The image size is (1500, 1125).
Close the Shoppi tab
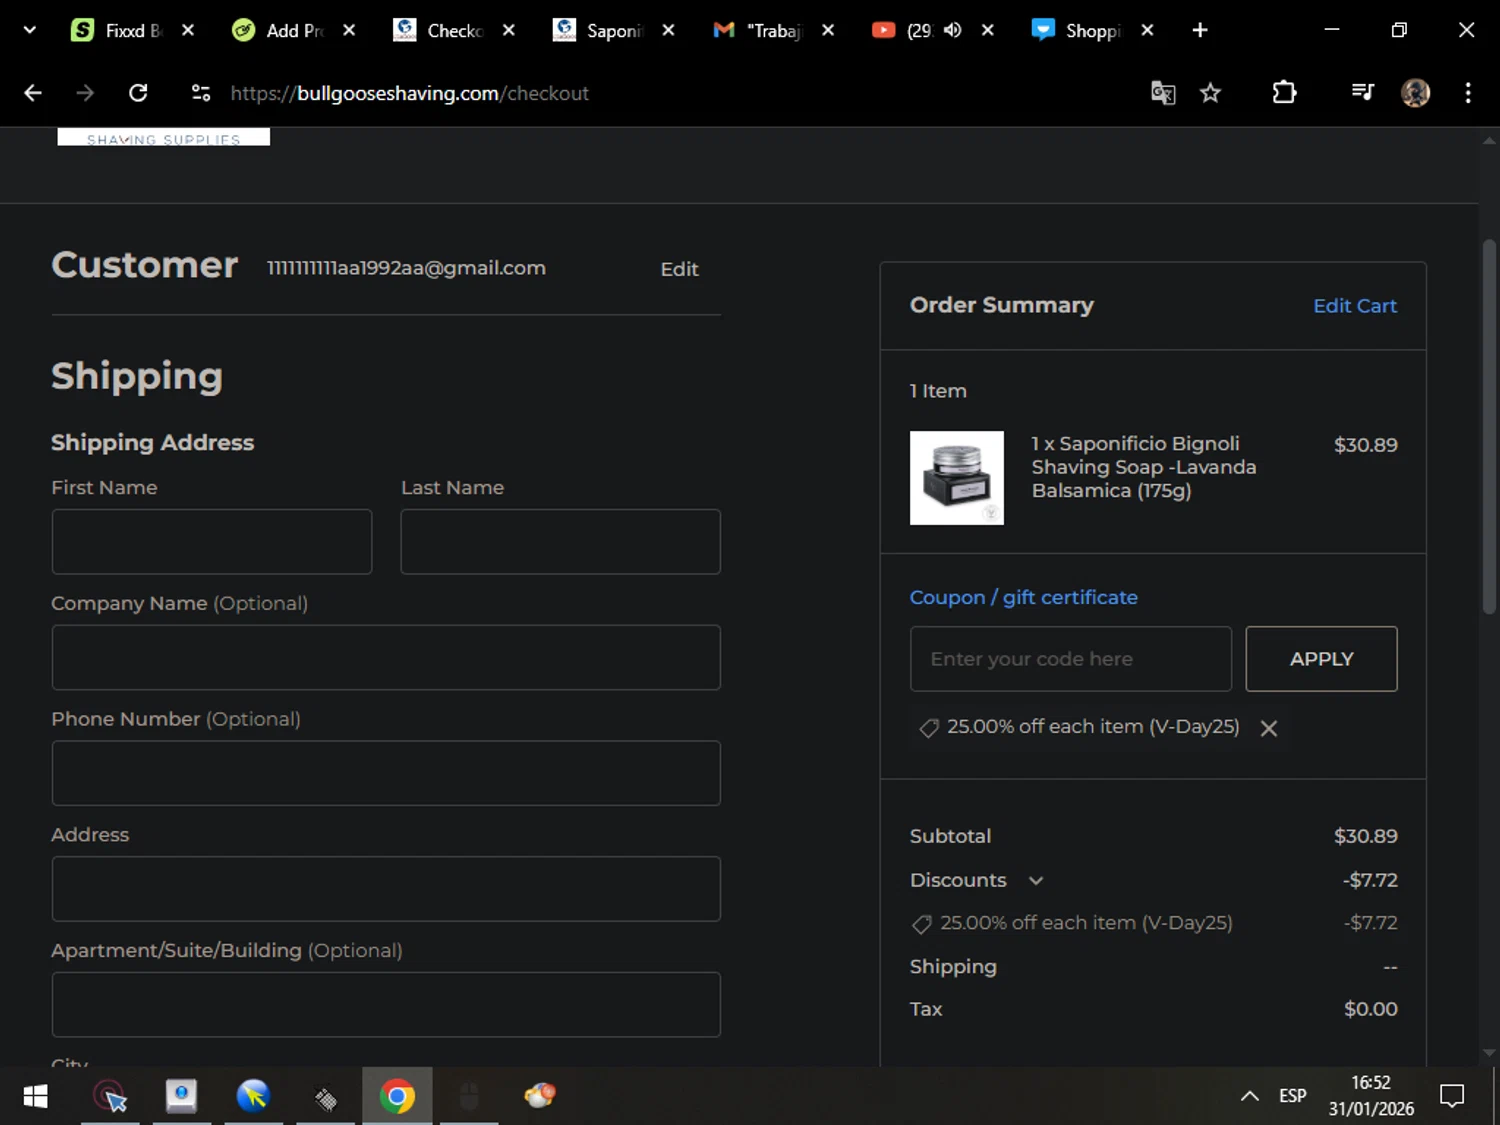1147,30
